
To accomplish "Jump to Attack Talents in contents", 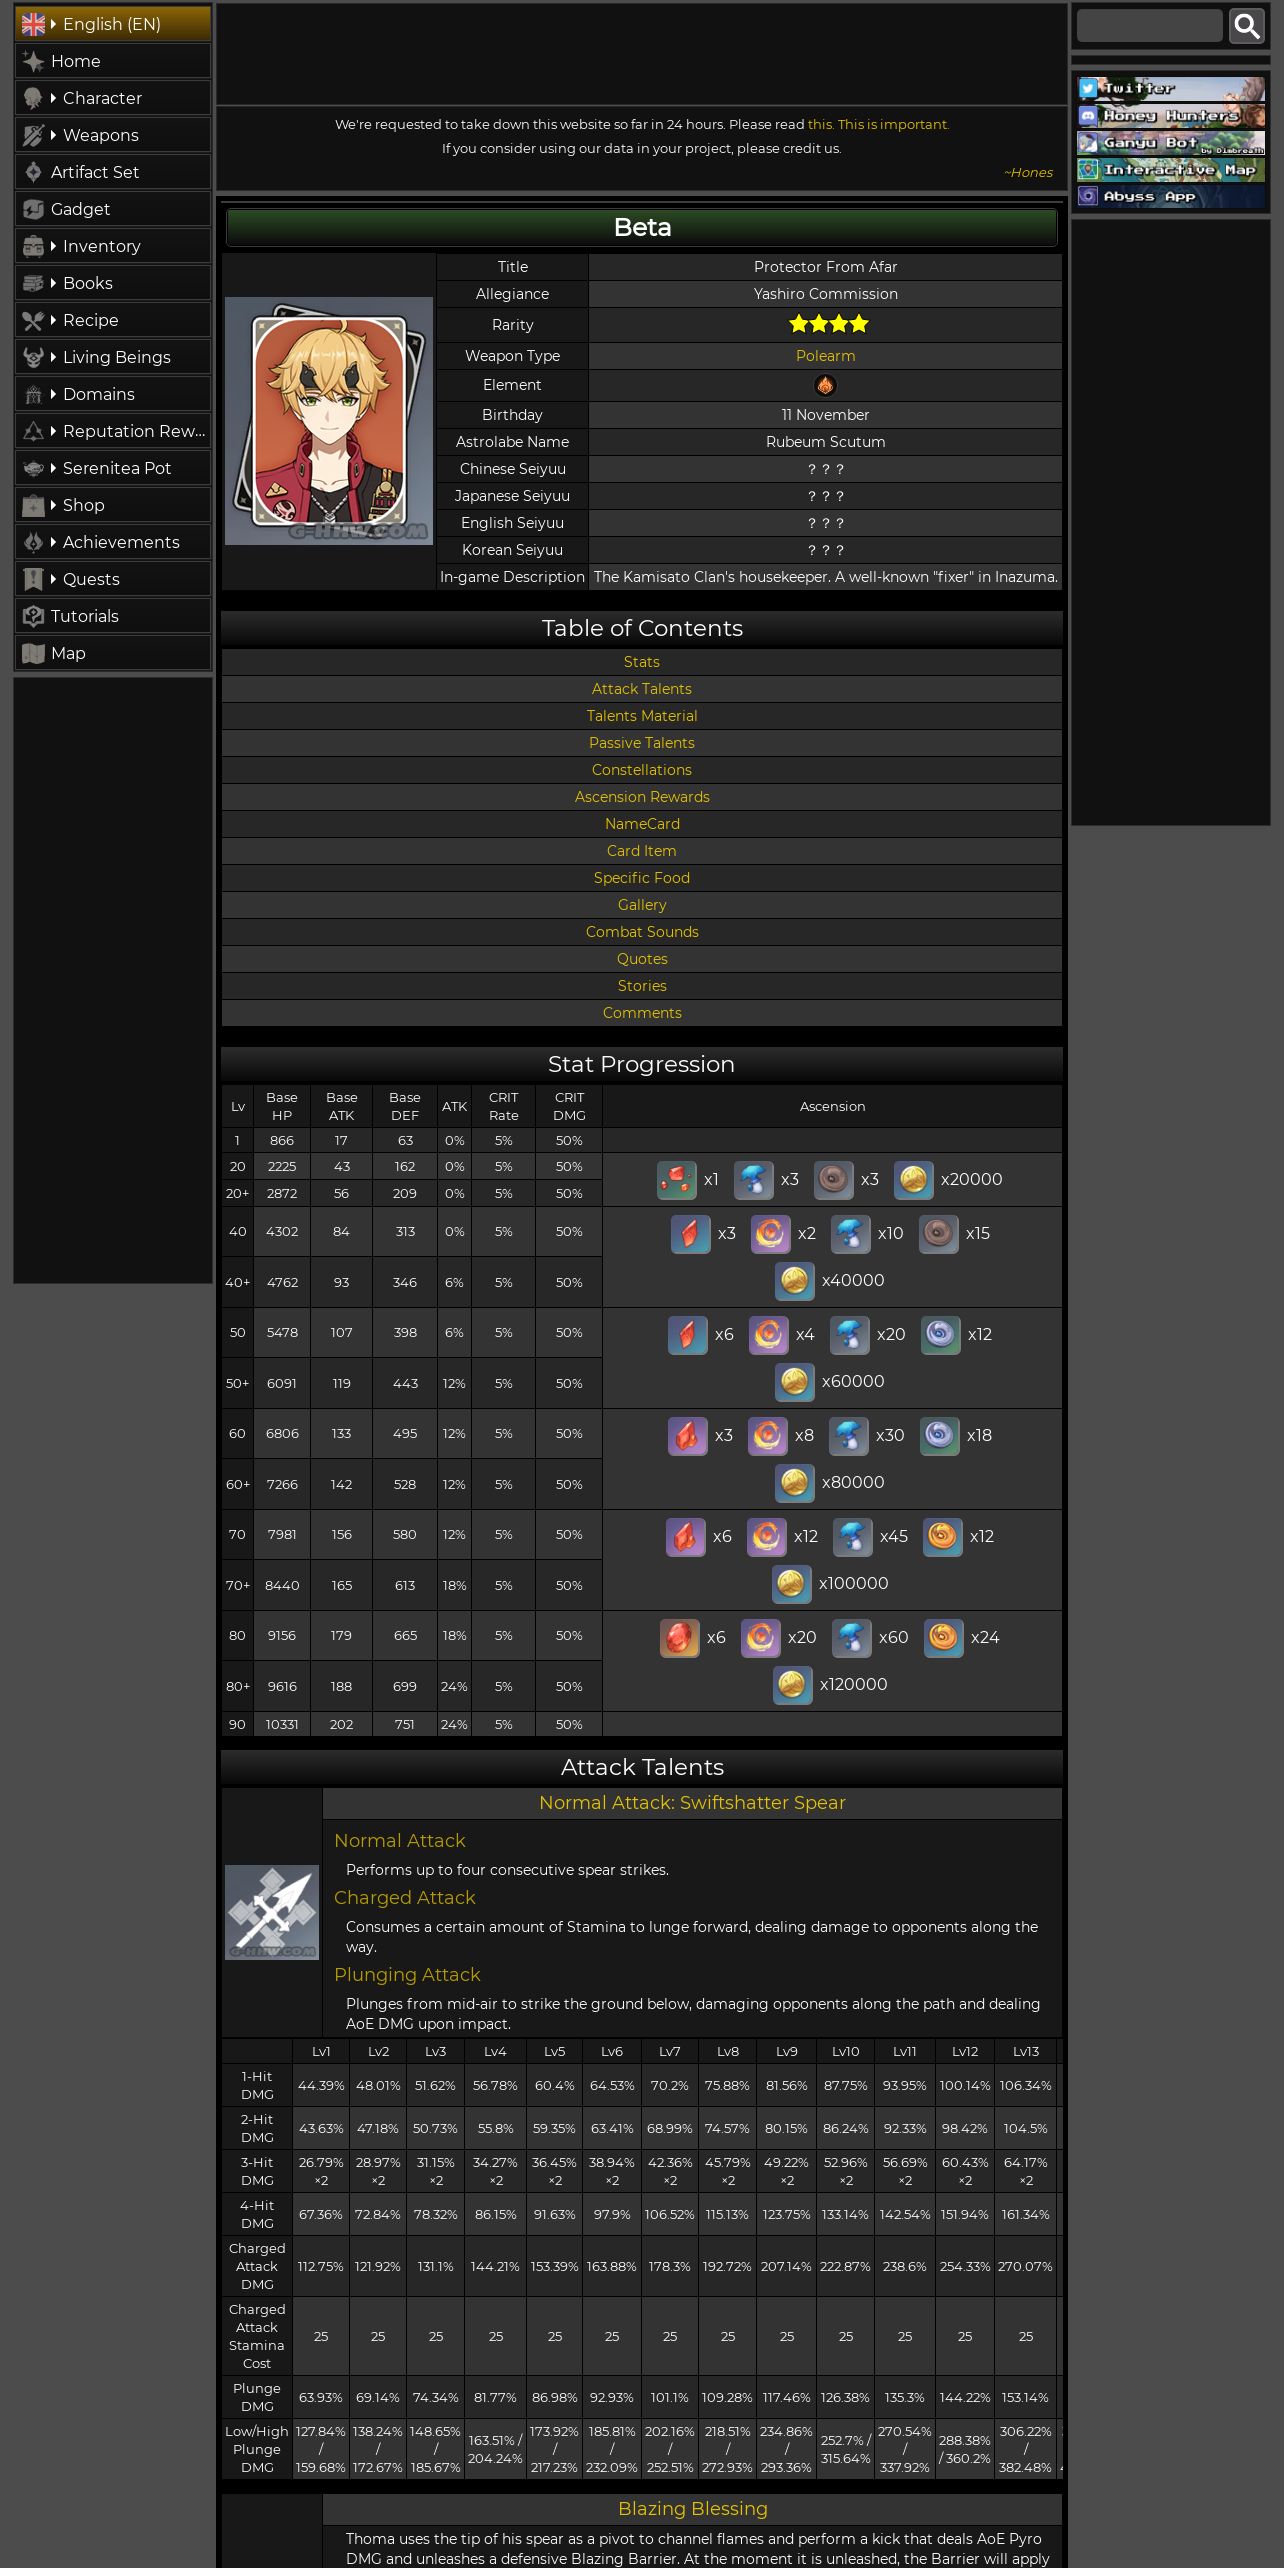I will coord(642,689).
